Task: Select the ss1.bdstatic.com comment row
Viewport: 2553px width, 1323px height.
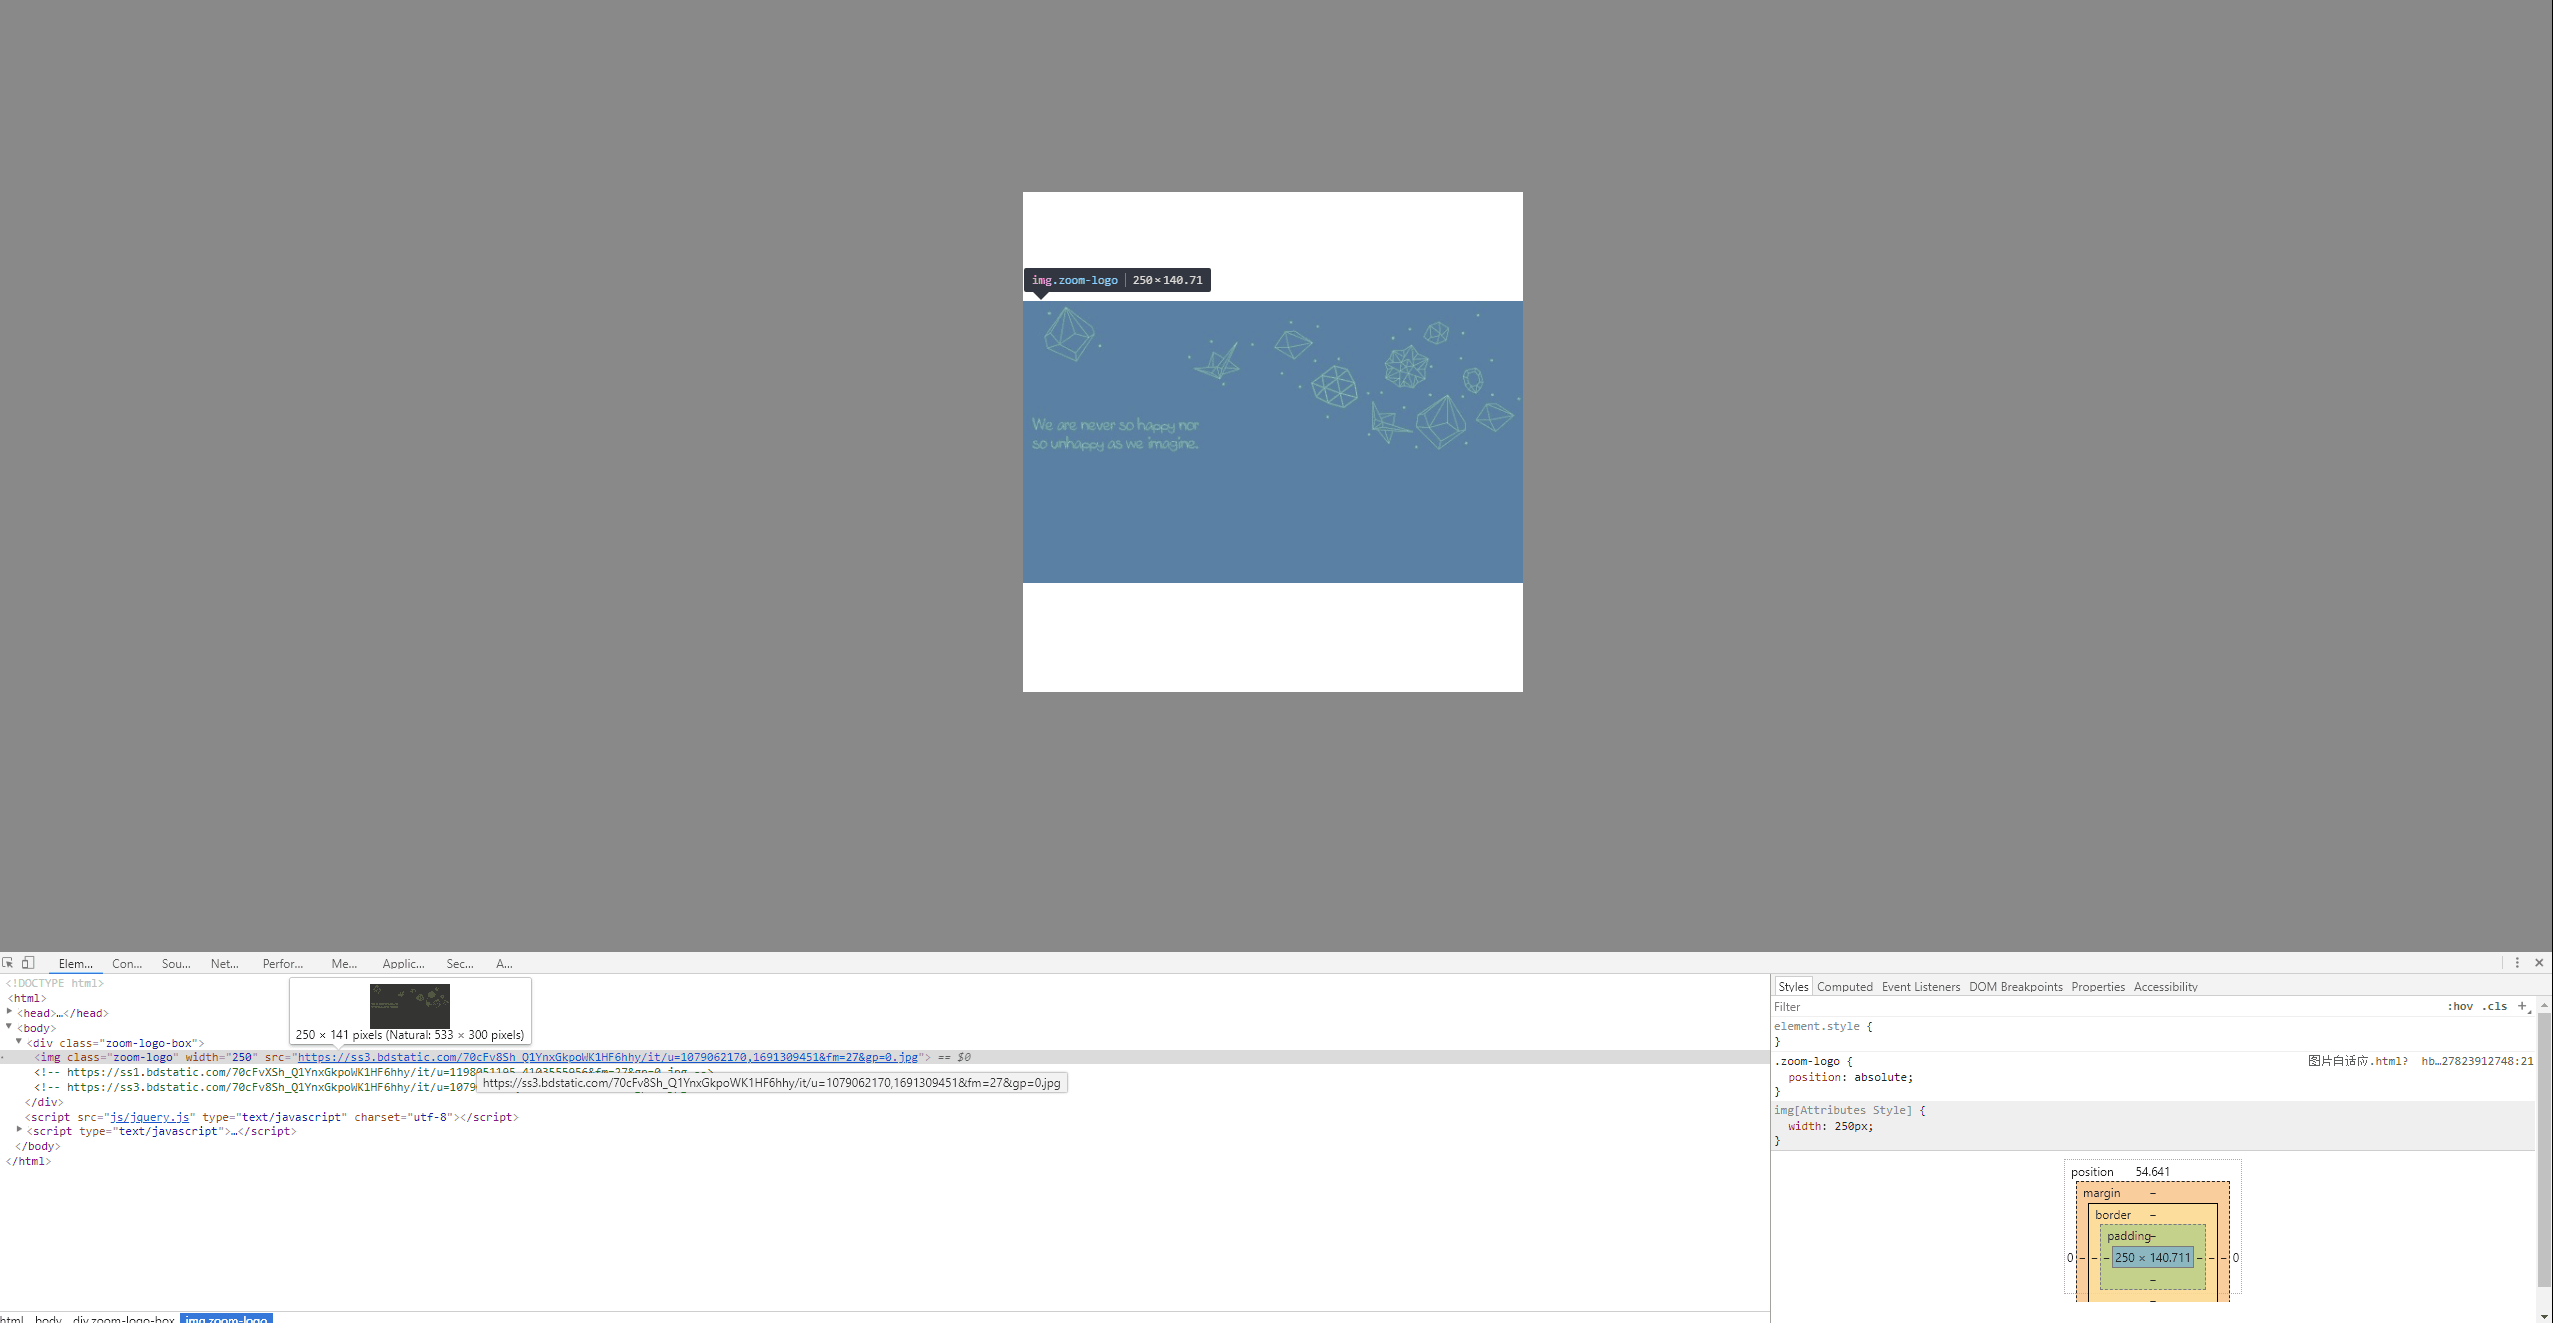Action: [x=374, y=1072]
